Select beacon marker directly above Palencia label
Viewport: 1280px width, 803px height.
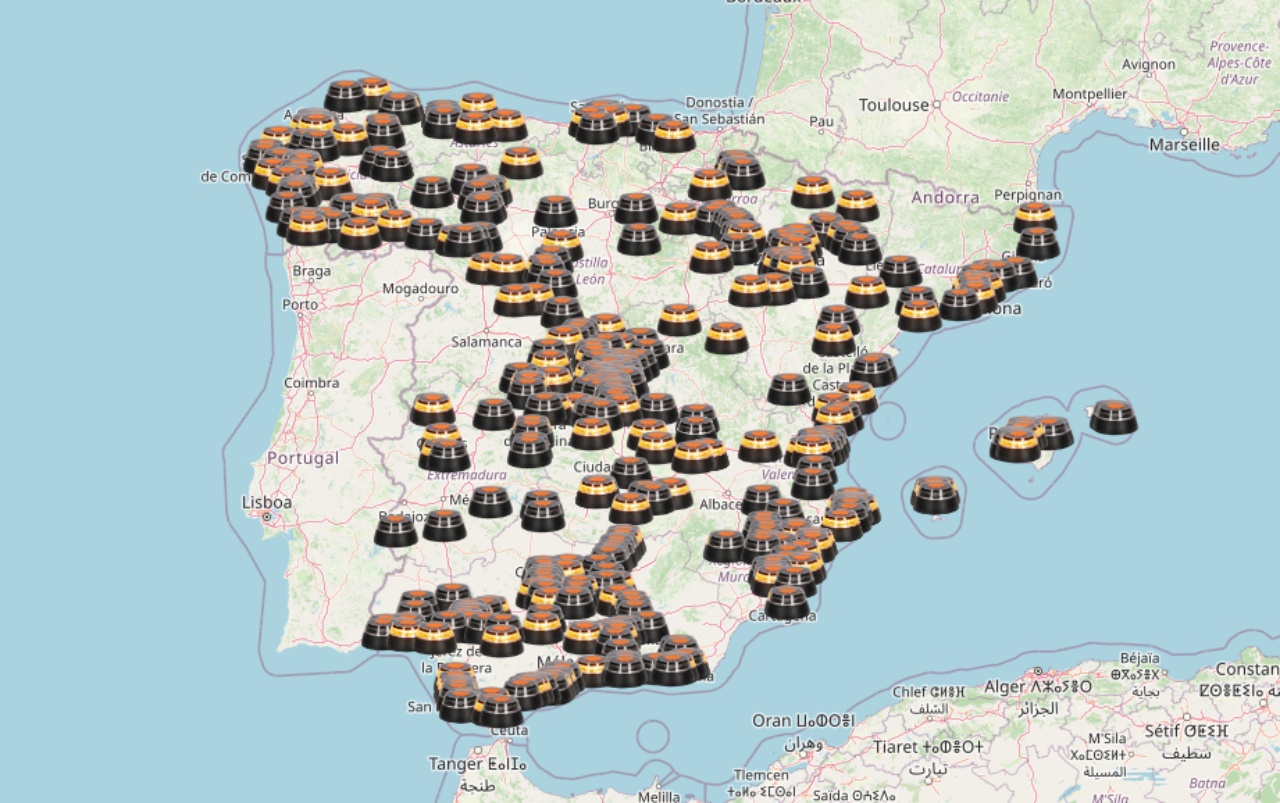[x=555, y=211]
